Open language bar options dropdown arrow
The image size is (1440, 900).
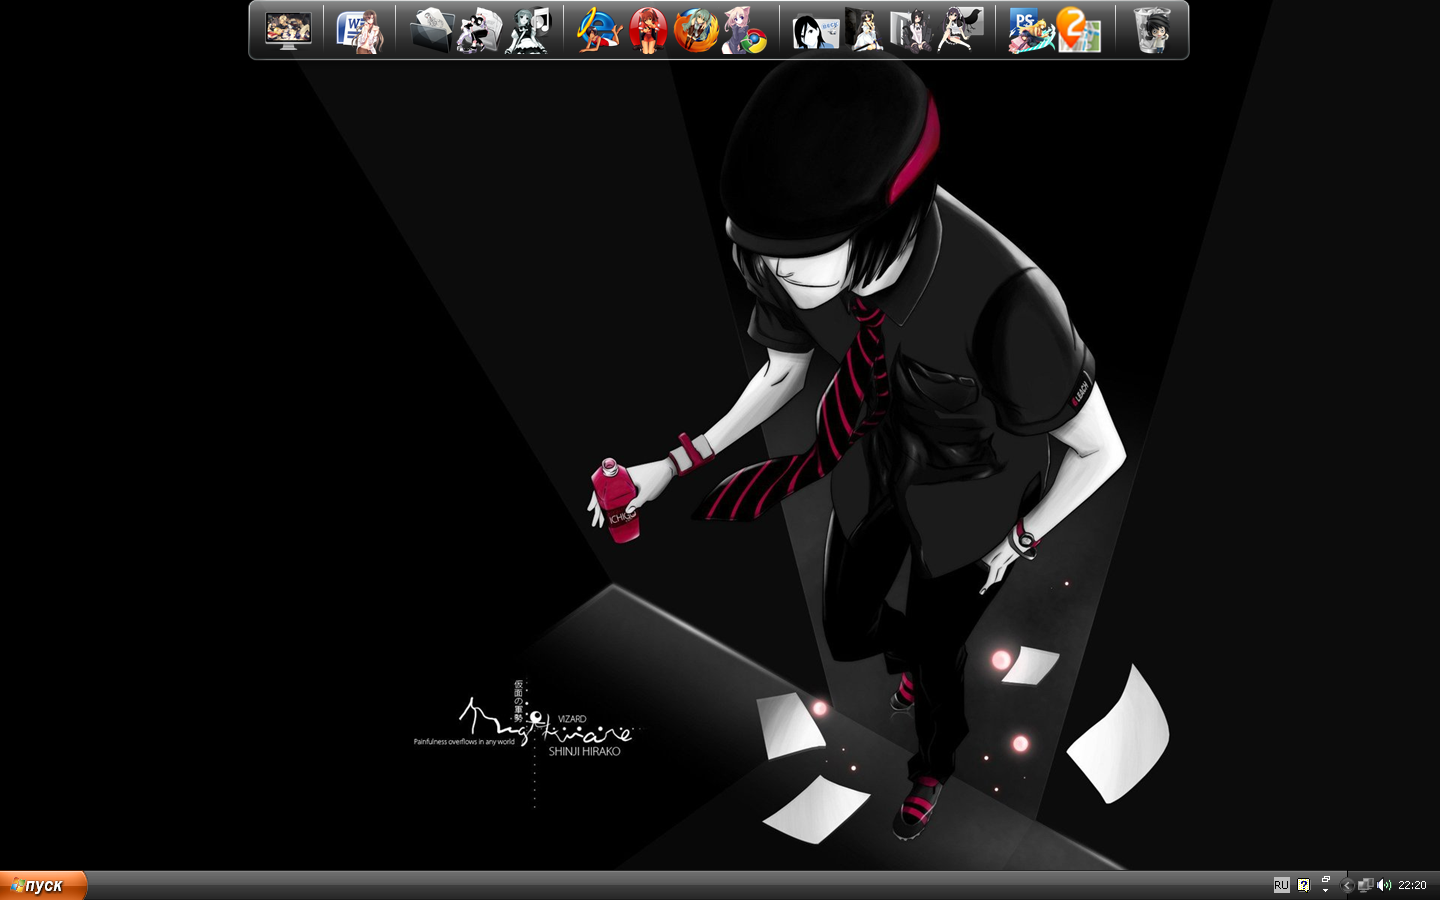click(x=1326, y=890)
